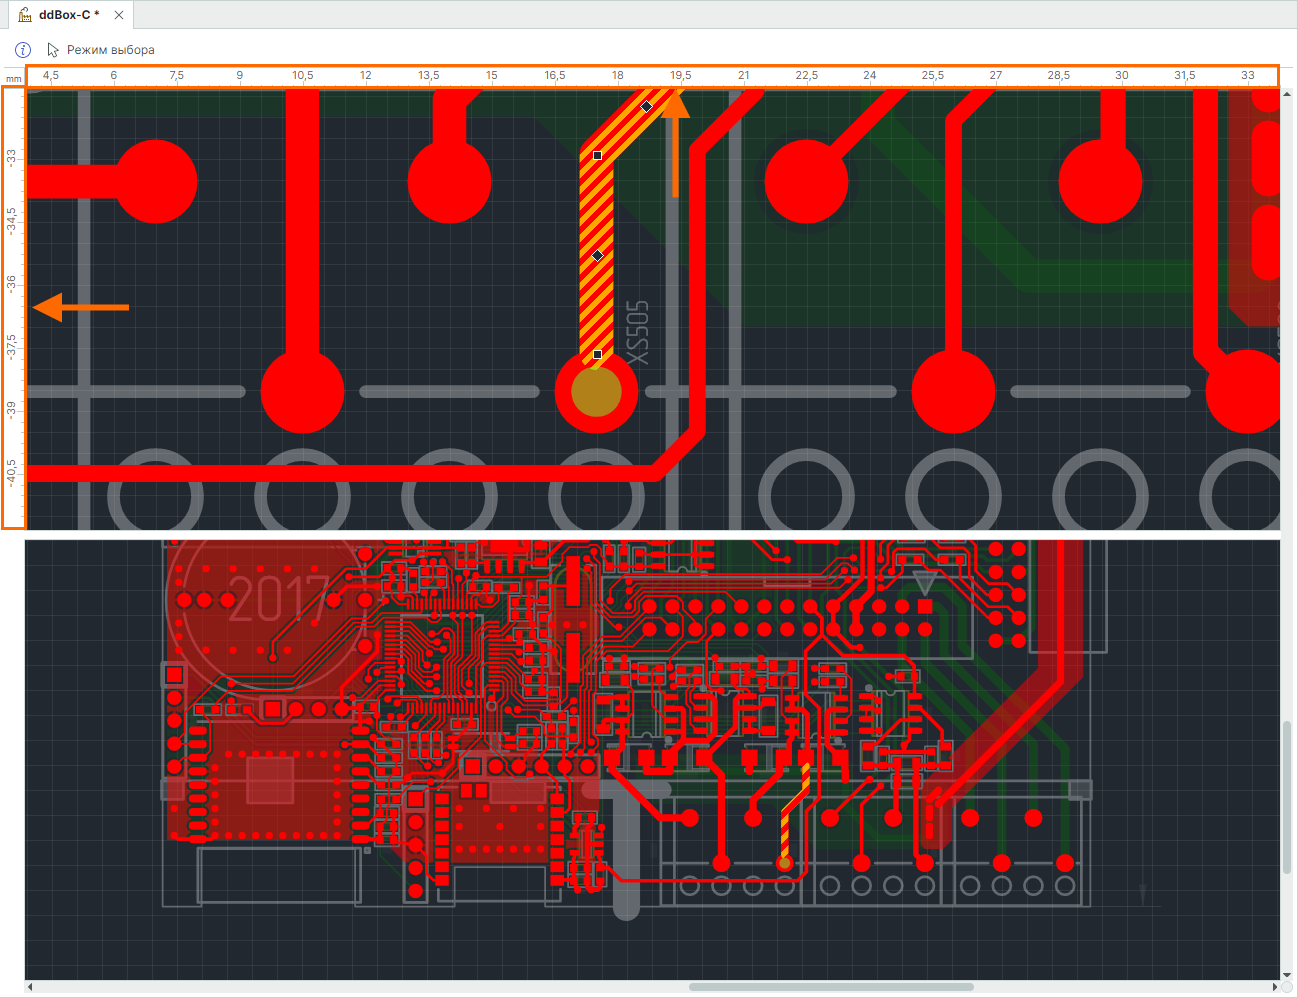Screen dimensions: 1298x998
Task: Click the bottom square vertex handle near pad
Action: coord(597,354)
